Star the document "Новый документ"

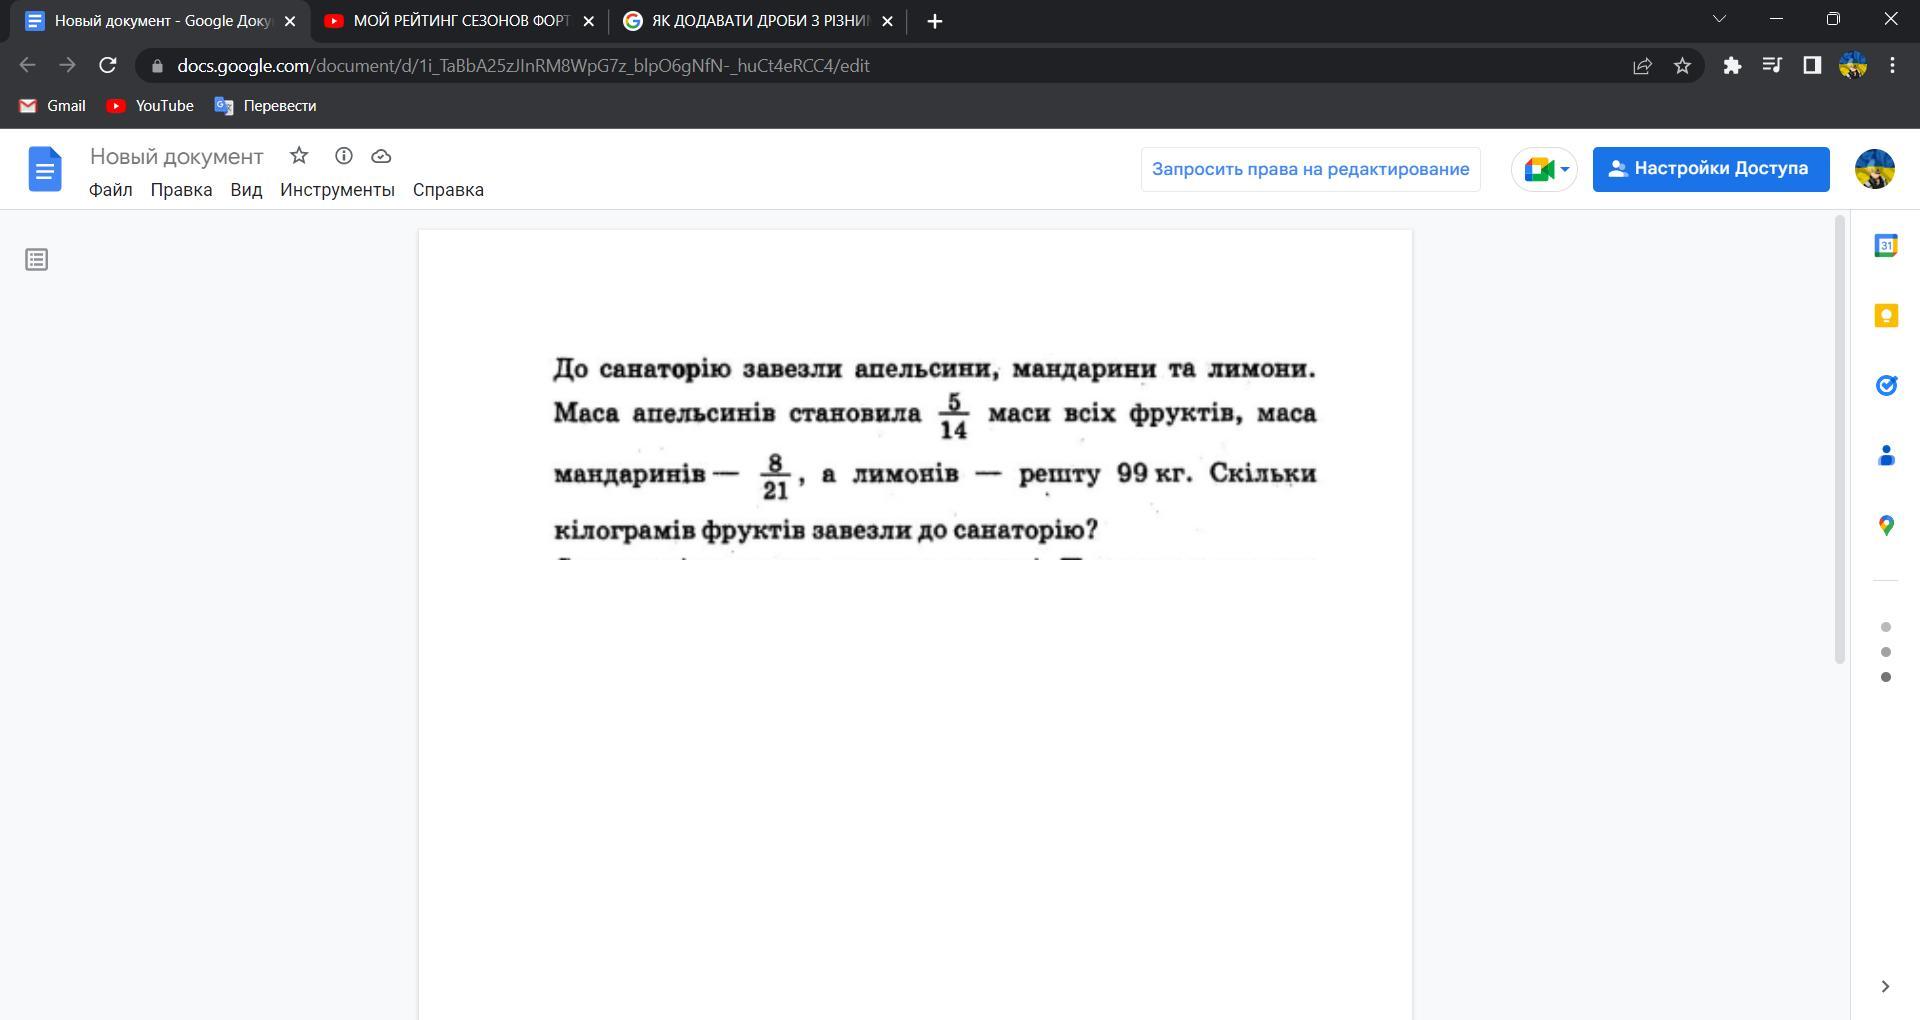click(x=299, y=156)
